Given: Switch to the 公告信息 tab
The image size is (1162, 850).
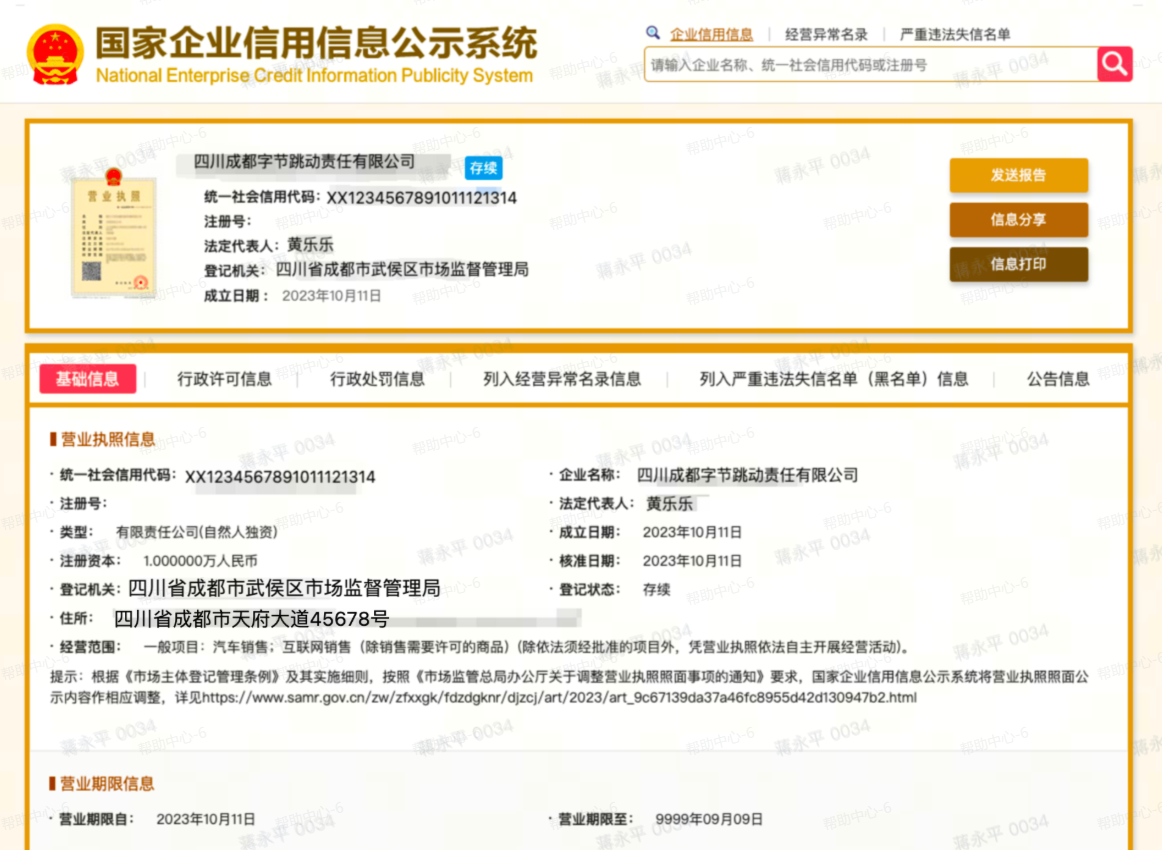Looking at the screenshot, I should coord(1057,379).
